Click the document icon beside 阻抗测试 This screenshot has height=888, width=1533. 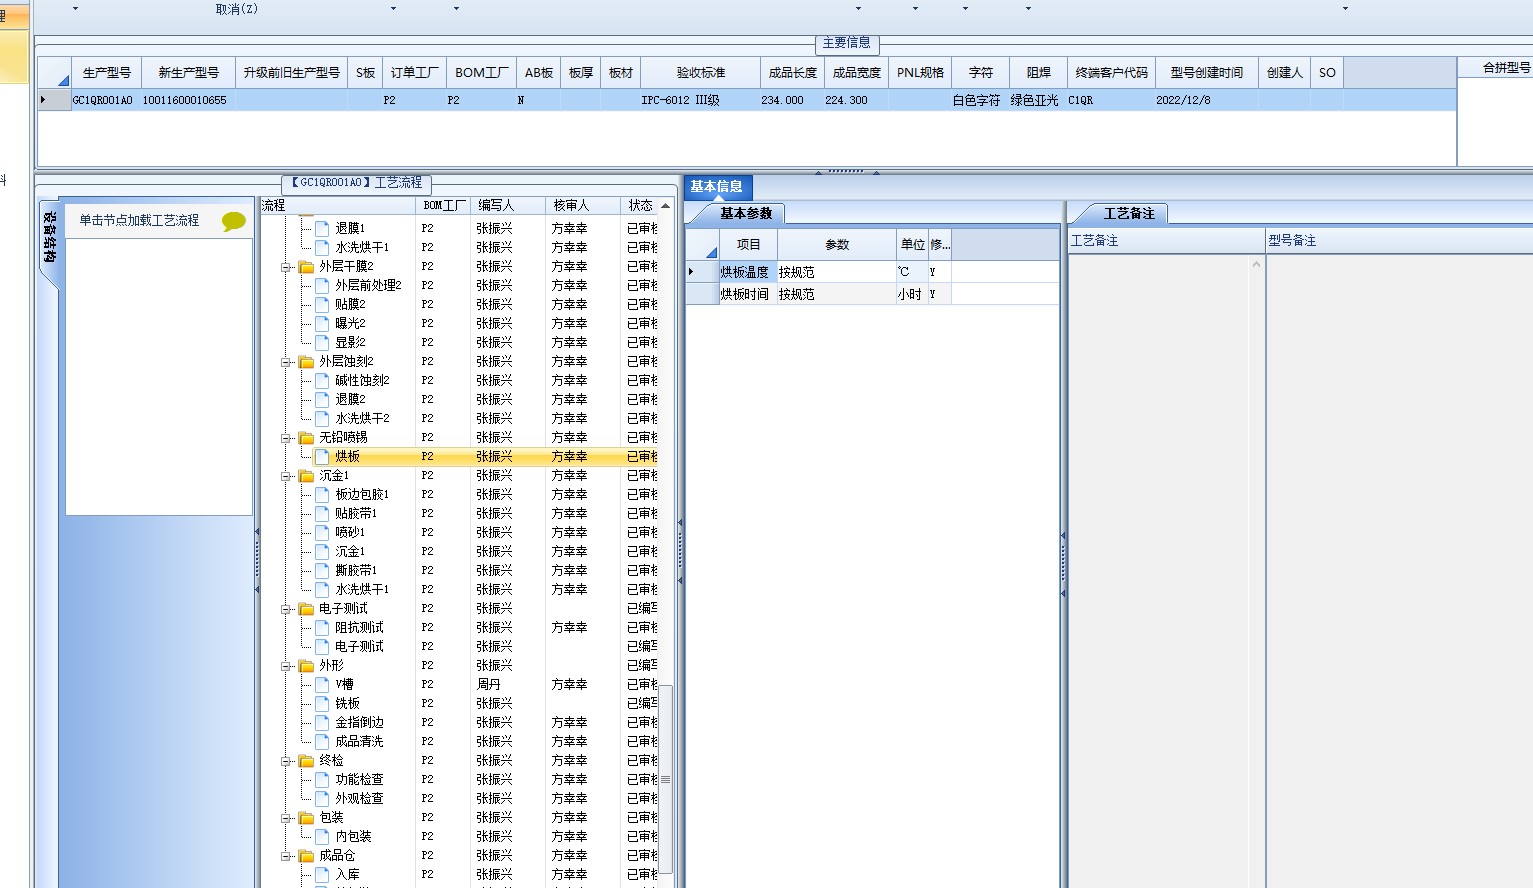coord(322,627)
